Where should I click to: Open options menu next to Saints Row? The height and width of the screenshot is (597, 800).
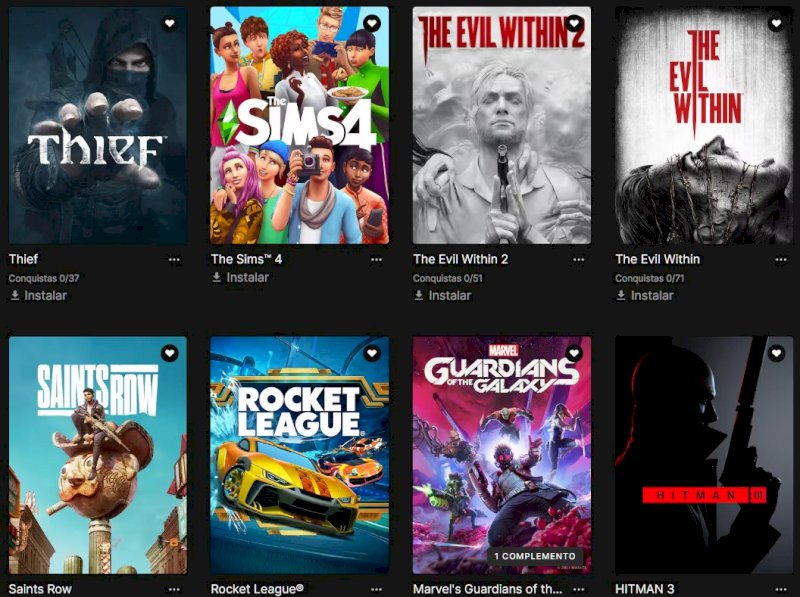[174, 589]
